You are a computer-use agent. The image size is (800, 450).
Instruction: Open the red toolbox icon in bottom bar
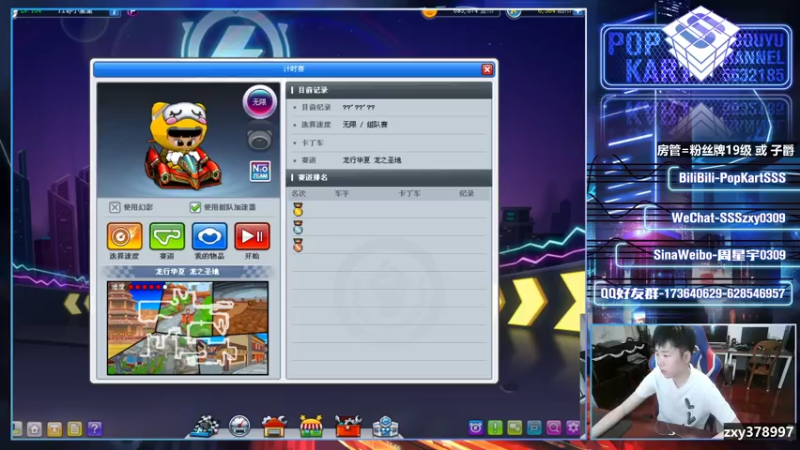(348, 427)
